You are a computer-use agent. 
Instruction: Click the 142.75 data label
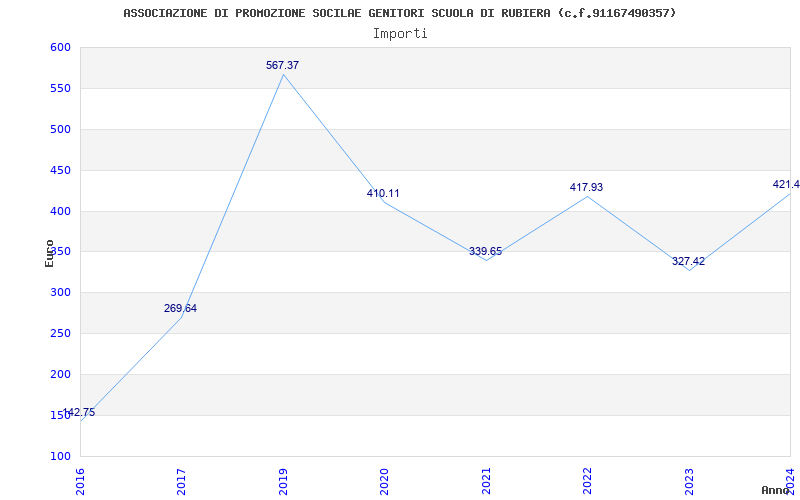tap(79, 413)
